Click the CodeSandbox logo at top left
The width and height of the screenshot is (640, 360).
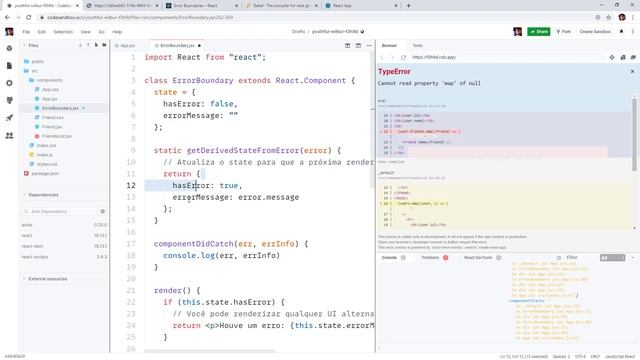(x=9, y=31)
